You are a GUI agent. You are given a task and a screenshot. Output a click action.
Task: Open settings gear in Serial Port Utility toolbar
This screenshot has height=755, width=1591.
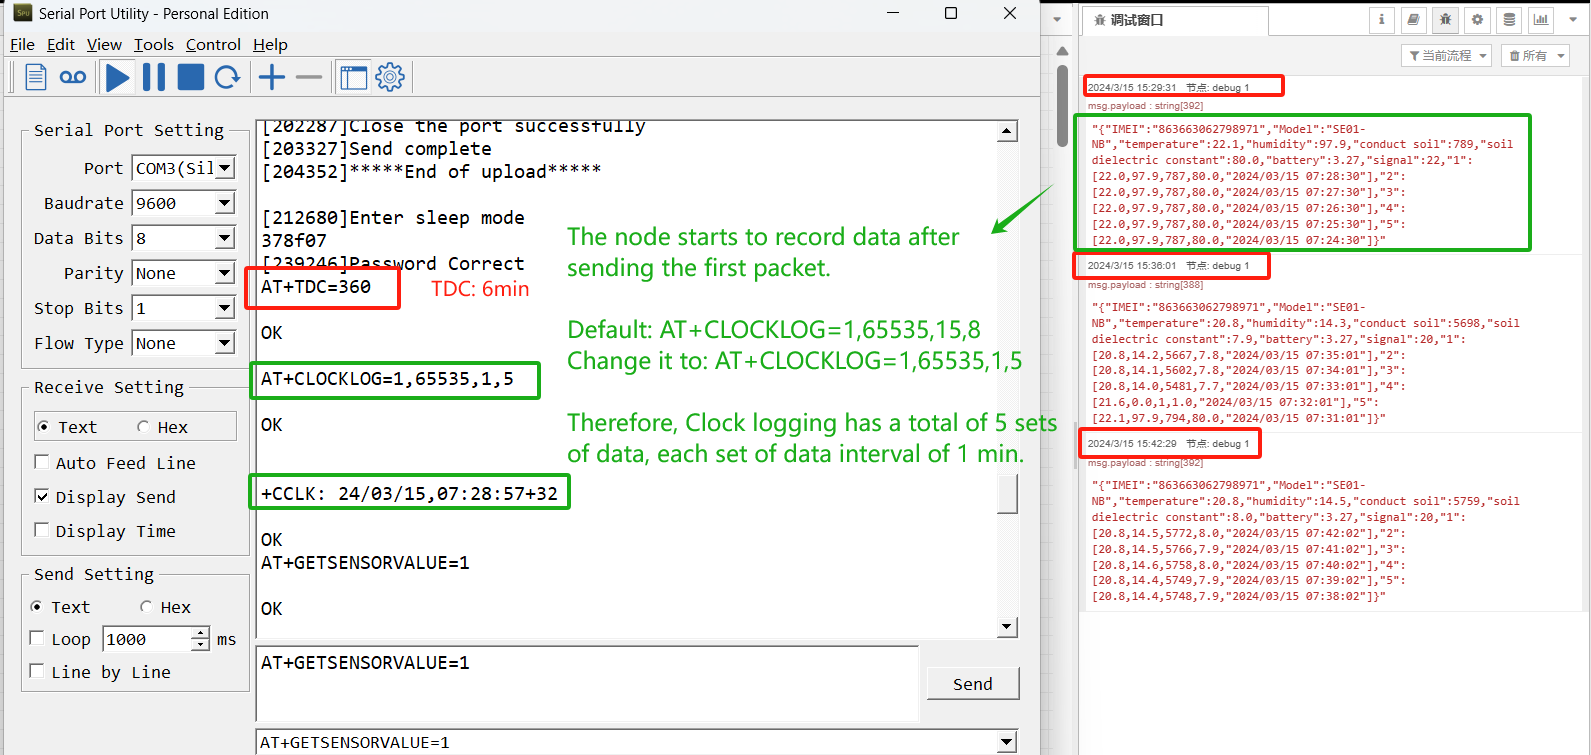(390, 77)
